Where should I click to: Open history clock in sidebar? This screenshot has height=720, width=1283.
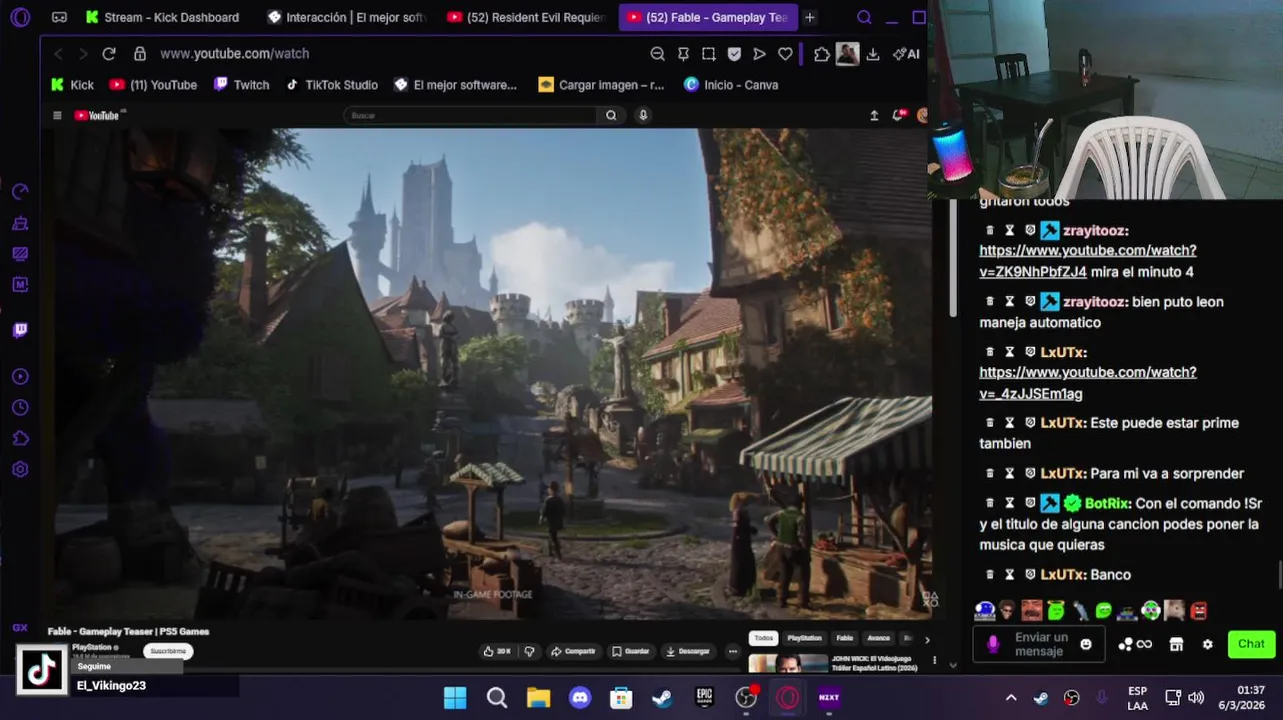pos(20,408)
